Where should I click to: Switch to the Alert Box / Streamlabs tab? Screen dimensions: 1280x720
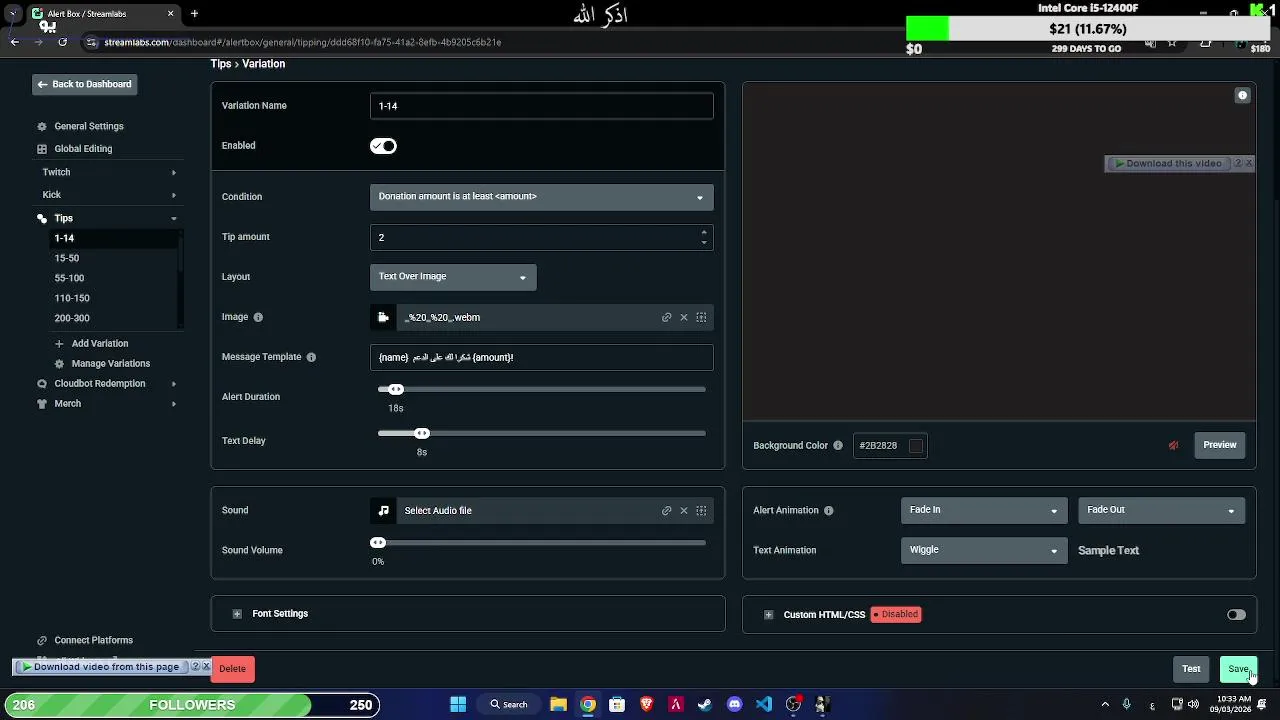(104, 14)
